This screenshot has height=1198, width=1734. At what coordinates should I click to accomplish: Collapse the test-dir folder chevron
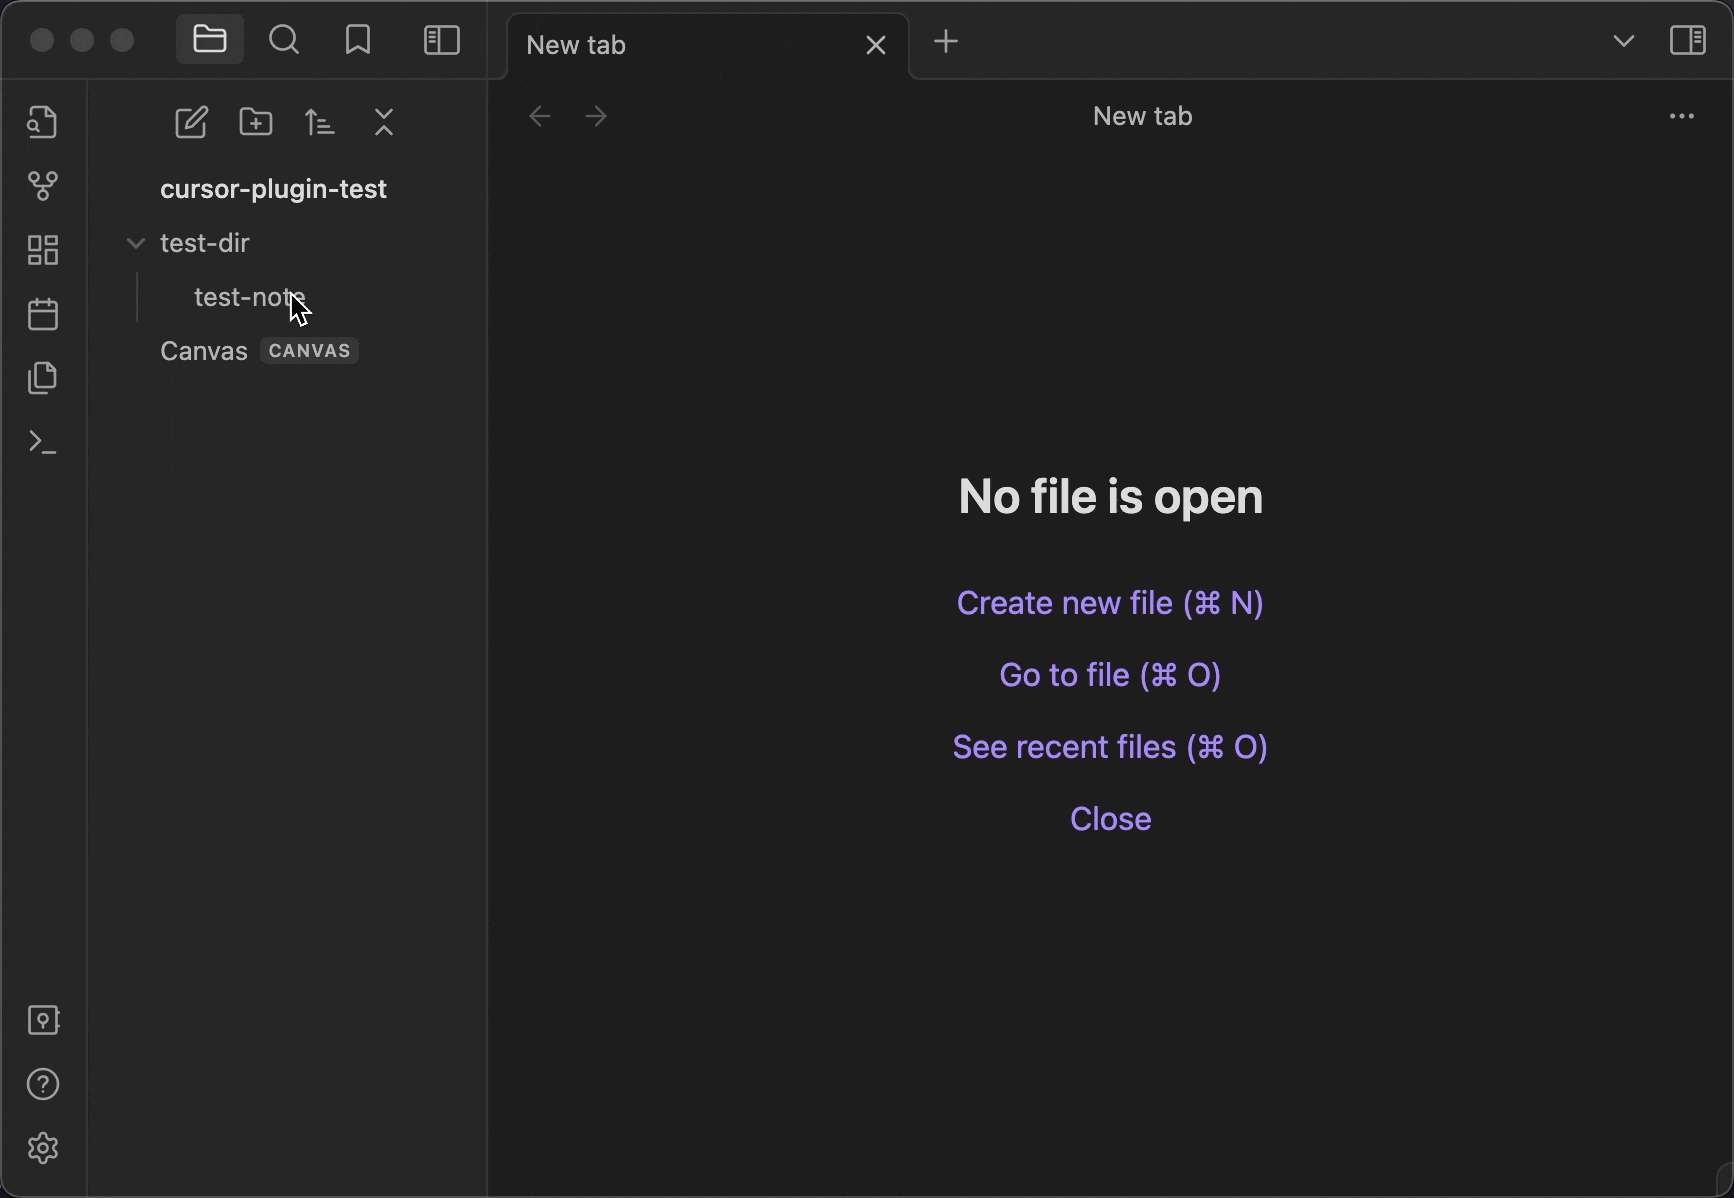click(136, 243)
